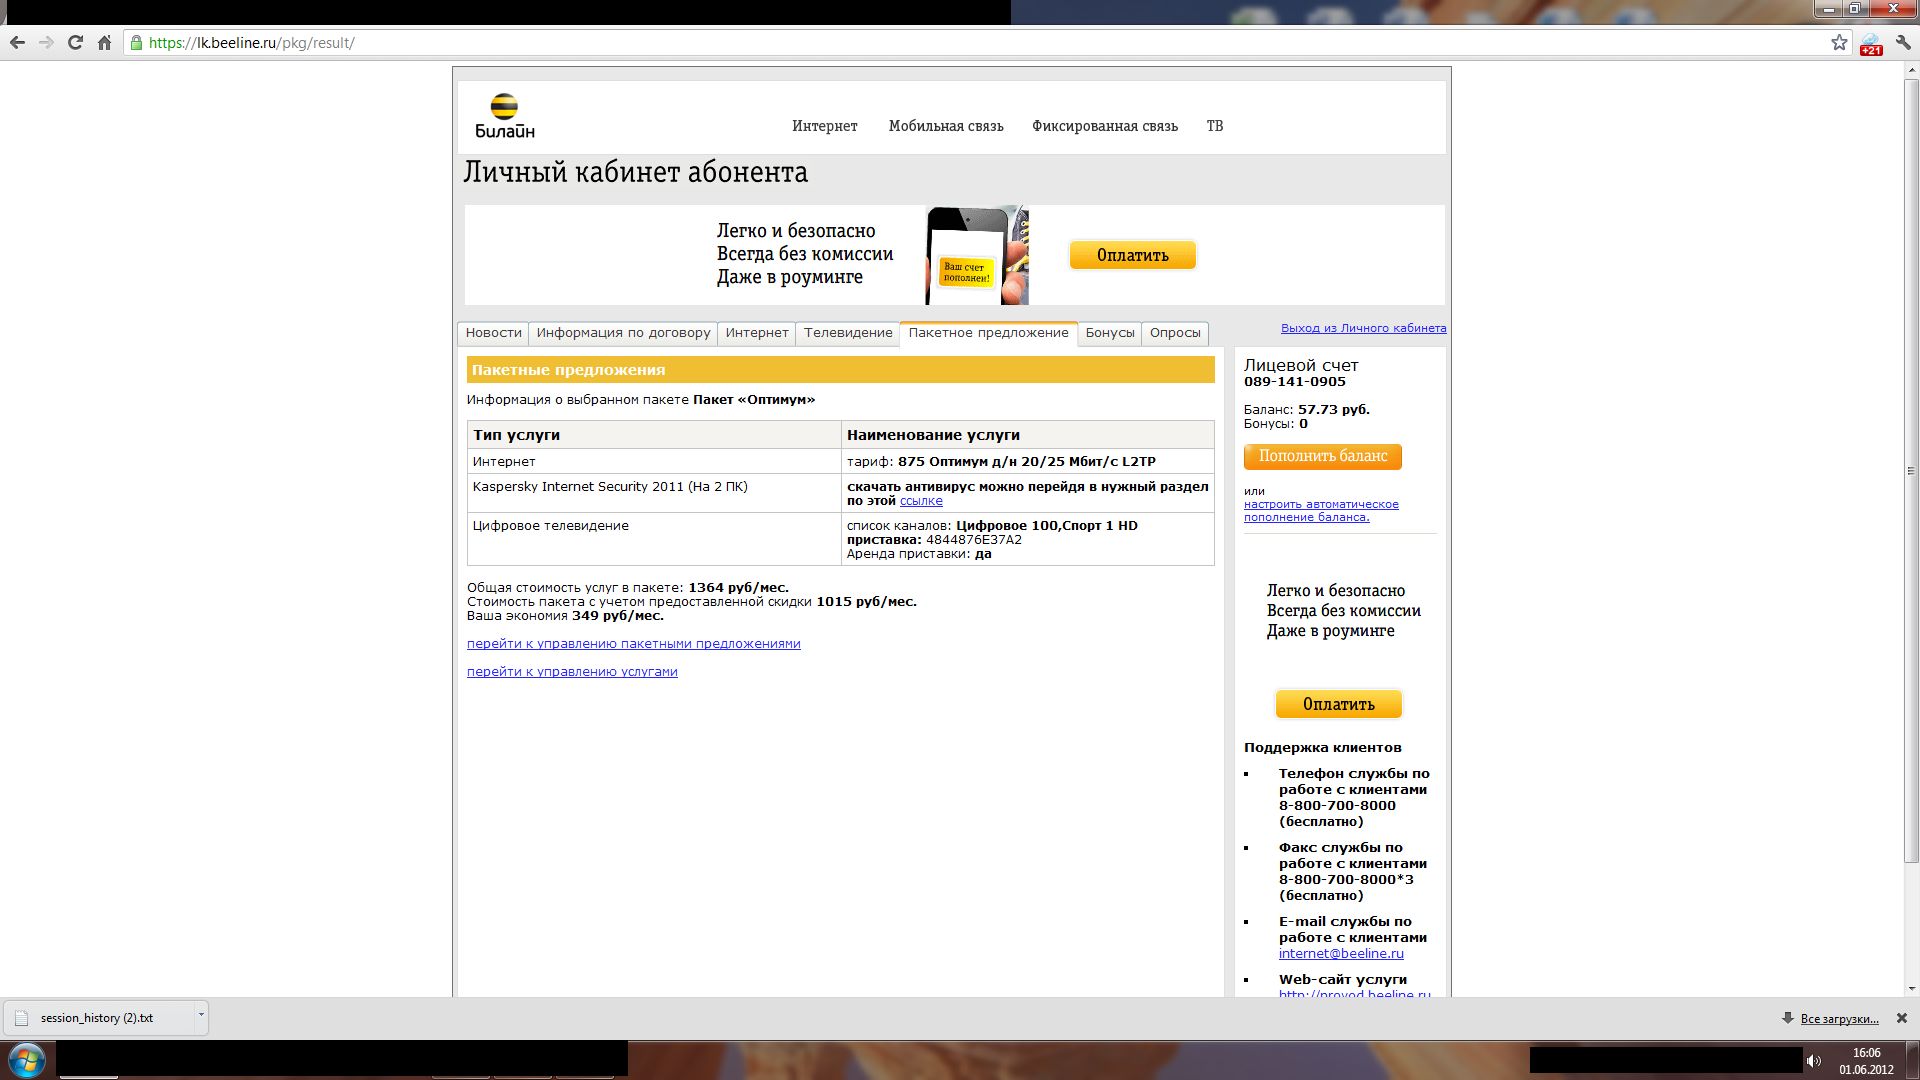Click the browser vertical scrollbar

(1911, 470)
